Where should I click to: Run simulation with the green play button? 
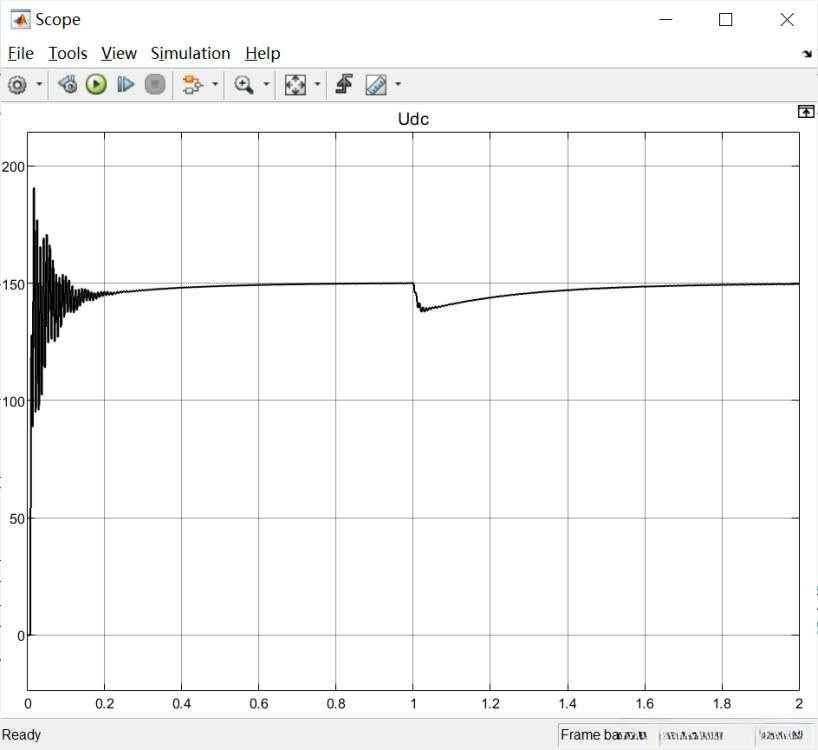click(96, 84)
